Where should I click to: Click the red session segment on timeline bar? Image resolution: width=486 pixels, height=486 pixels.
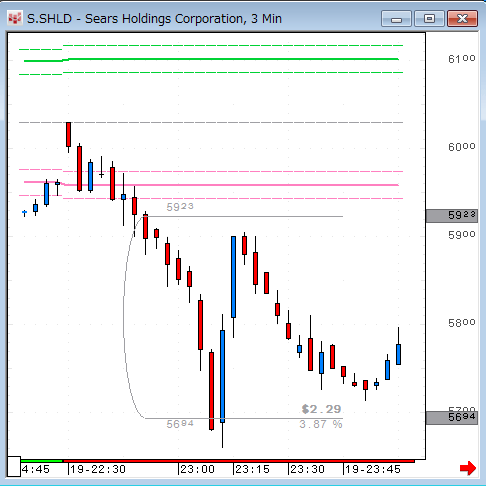[x=239, y=461]
